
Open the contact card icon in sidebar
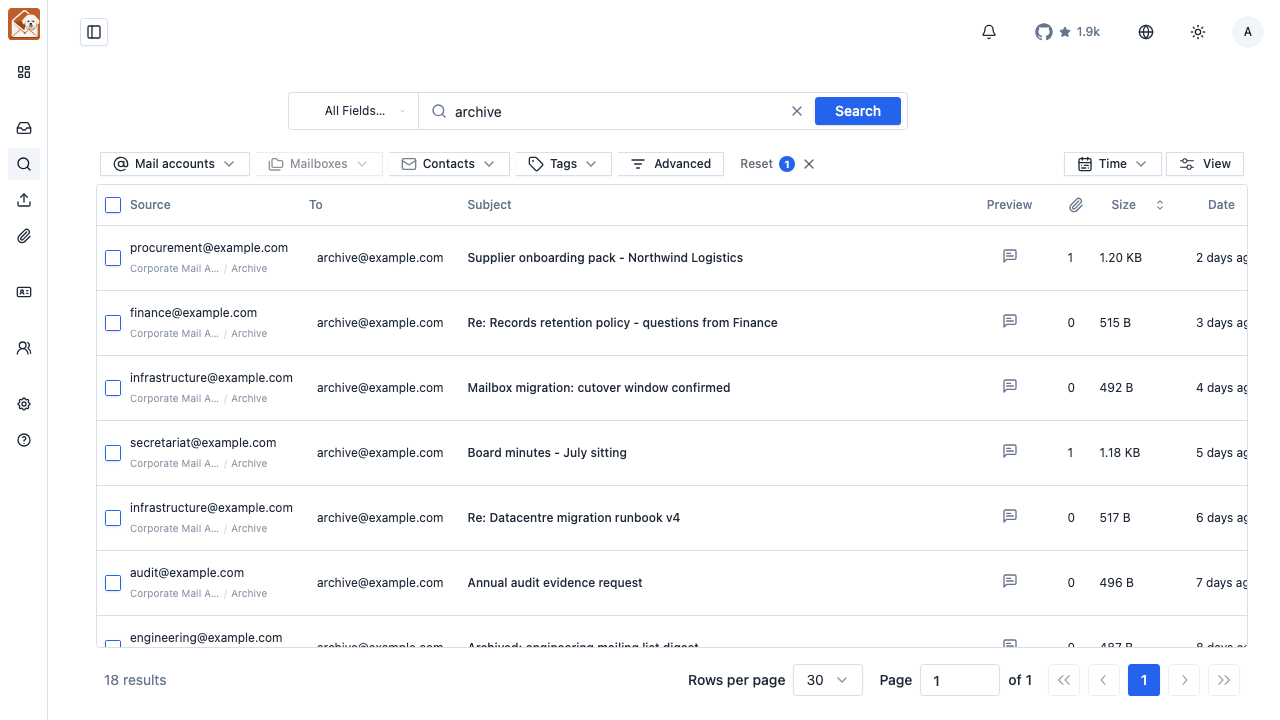[x=24, y=292]
